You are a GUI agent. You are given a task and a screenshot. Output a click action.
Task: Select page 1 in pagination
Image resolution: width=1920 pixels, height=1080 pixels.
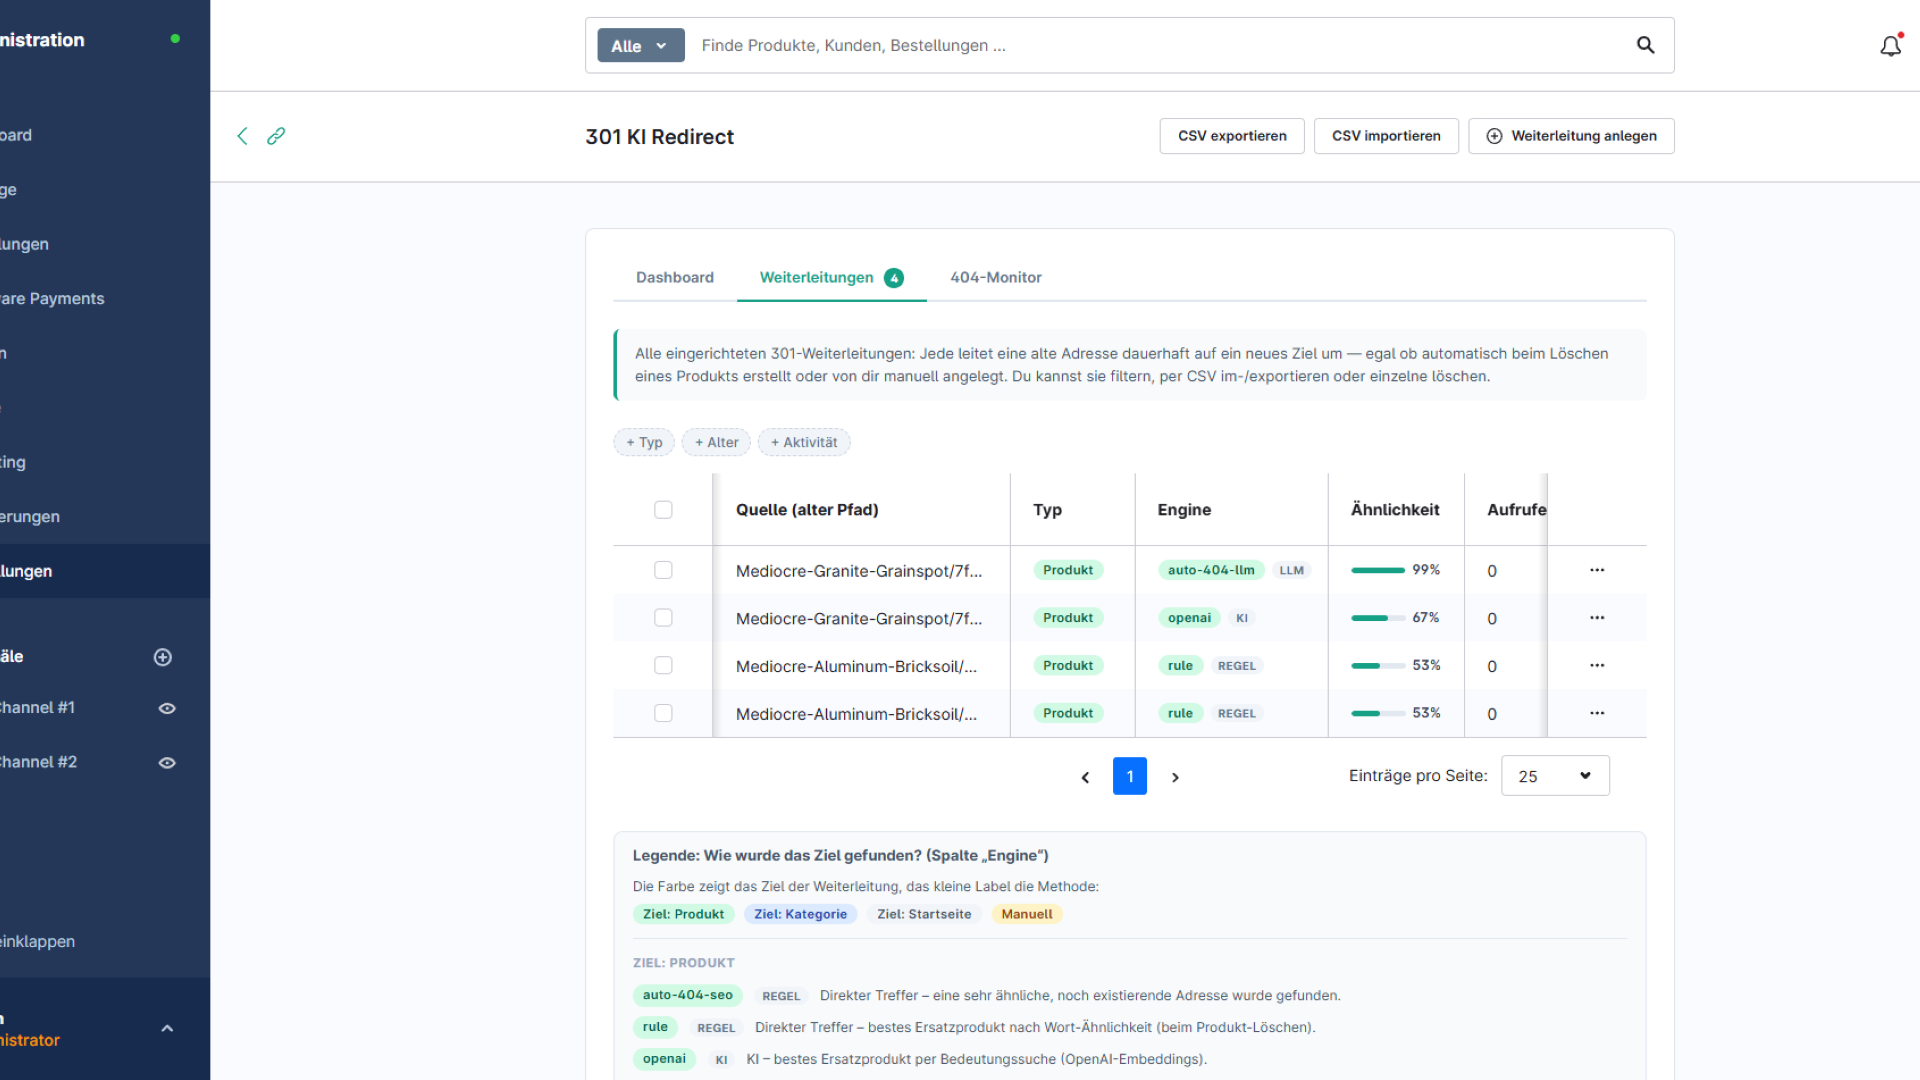click(1130, 776)
